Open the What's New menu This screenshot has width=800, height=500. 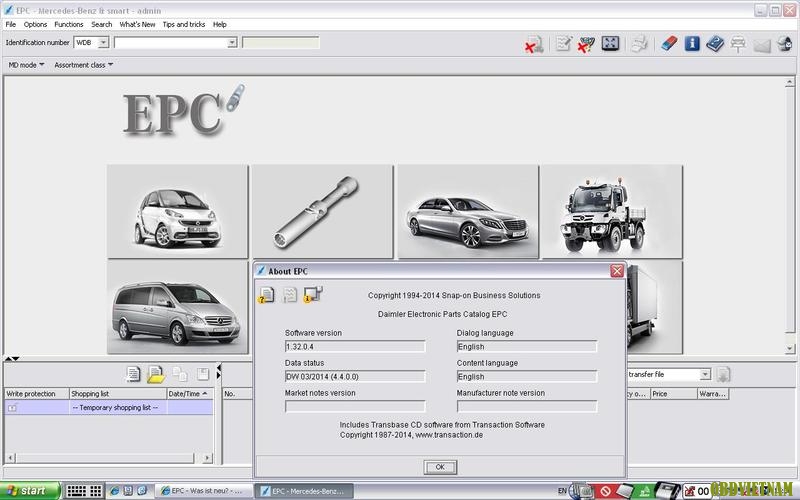[137, 24]
